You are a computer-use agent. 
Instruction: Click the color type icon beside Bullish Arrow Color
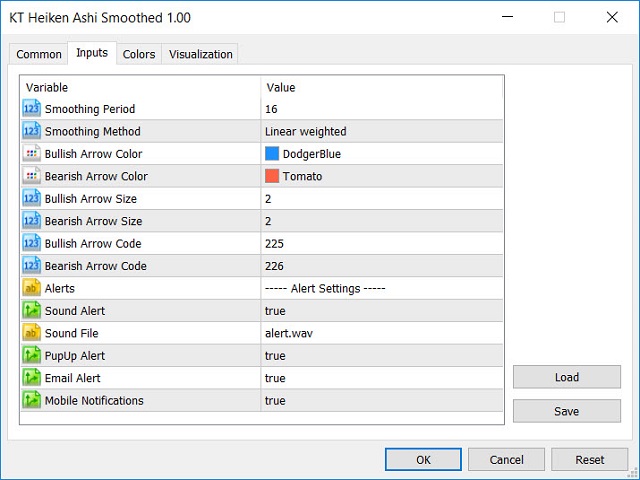click(x=31, y=154)
